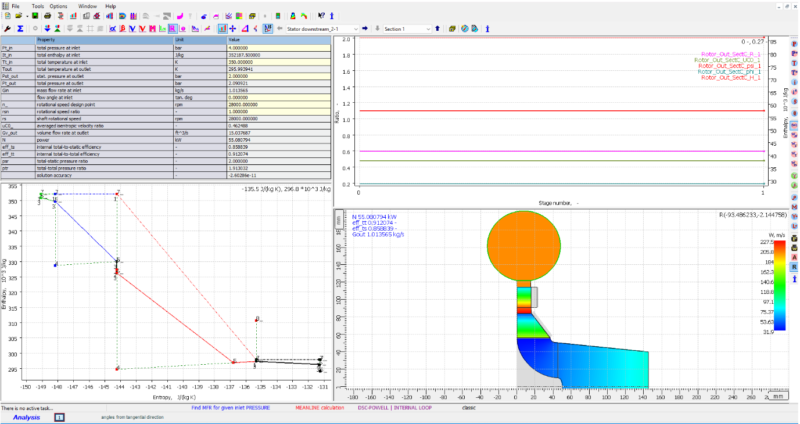
Task: Click Find MFR for given inlet PRESSURE text
Action: click(x=231, y=408)
